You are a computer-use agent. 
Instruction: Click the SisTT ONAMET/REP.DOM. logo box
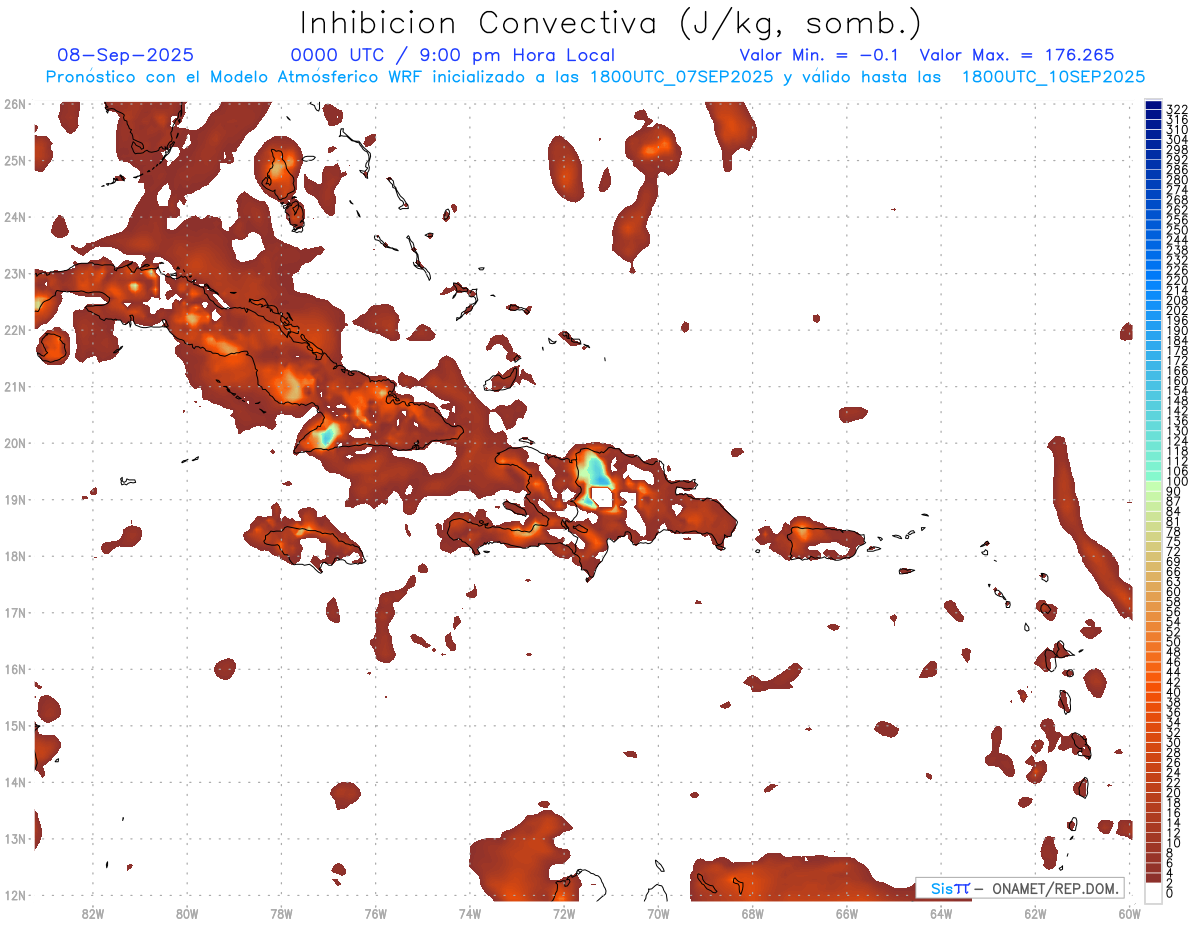(x=1020, y=888)
